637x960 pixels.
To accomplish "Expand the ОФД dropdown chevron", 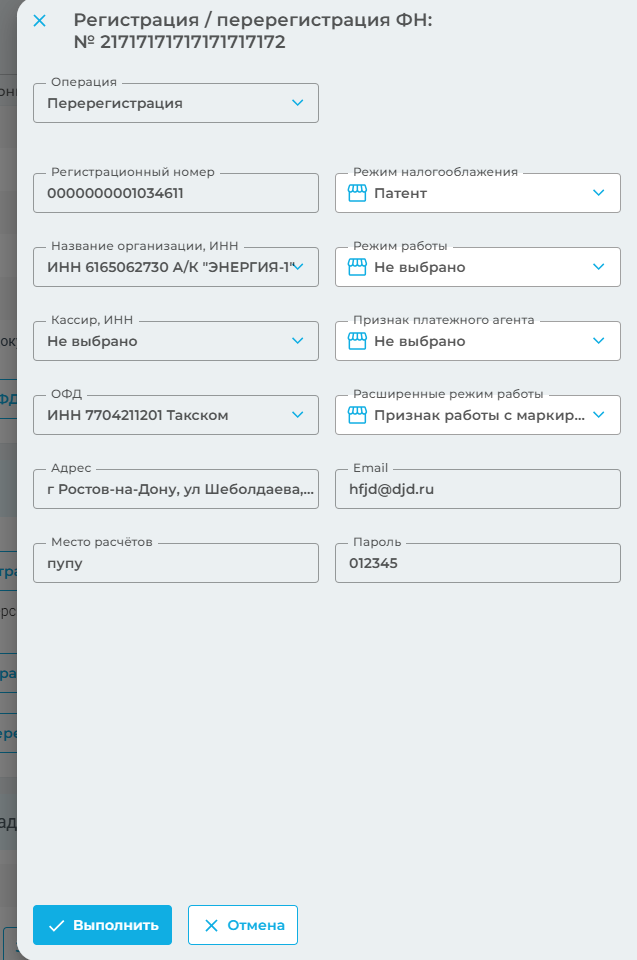I will tap(297, 415).
